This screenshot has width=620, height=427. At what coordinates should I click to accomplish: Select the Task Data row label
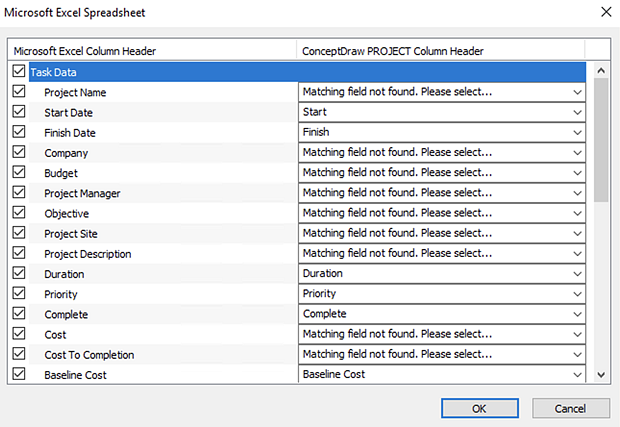pyautogui.click(x=53, y=72)
